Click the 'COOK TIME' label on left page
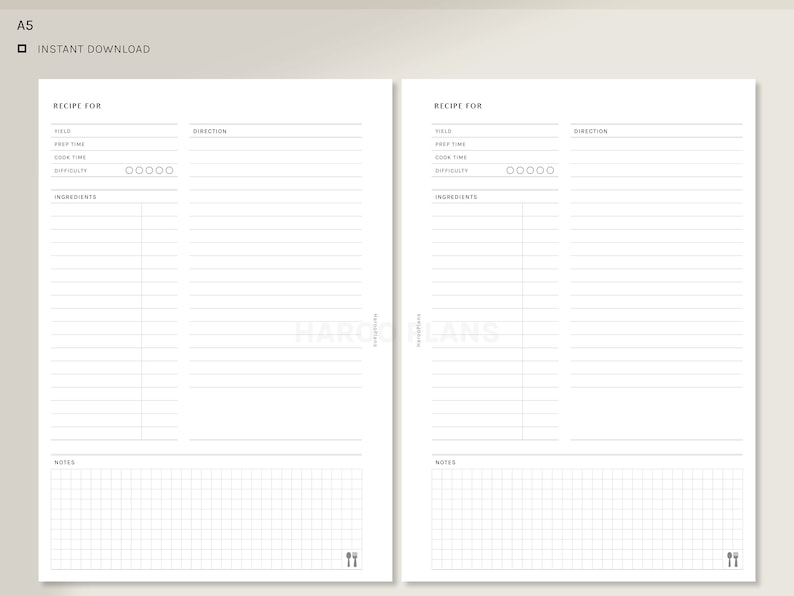Image resolution: width=794 pixels, height=596 pixels. click(x=70, y=157)
